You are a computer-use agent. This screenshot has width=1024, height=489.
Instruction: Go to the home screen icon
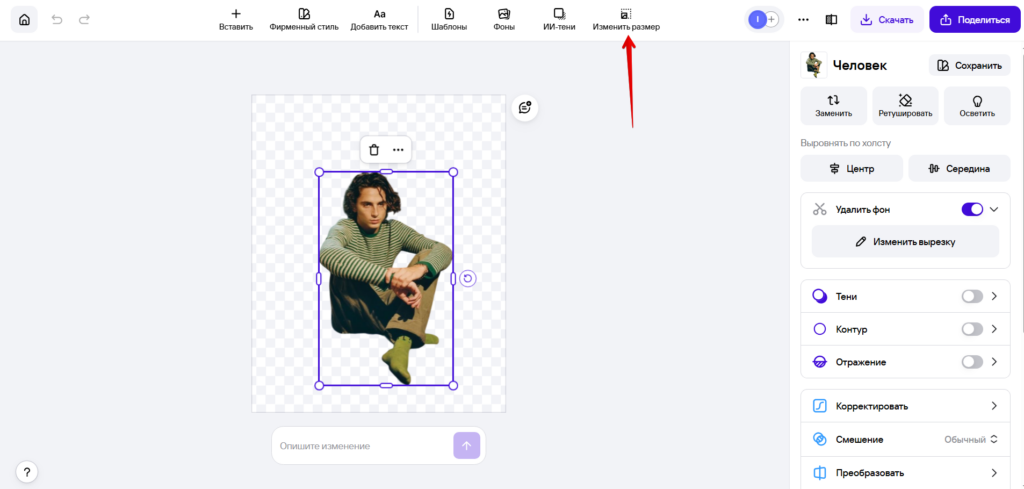pyautogui.click(x=24, y=20)
